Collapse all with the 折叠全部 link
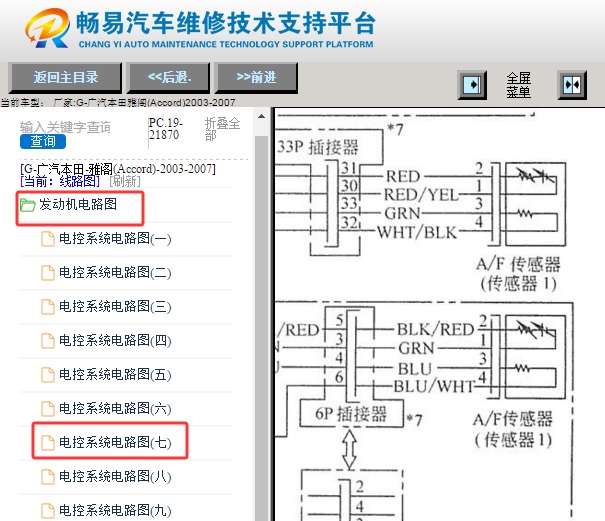605x521 pixels. [222, 129]
